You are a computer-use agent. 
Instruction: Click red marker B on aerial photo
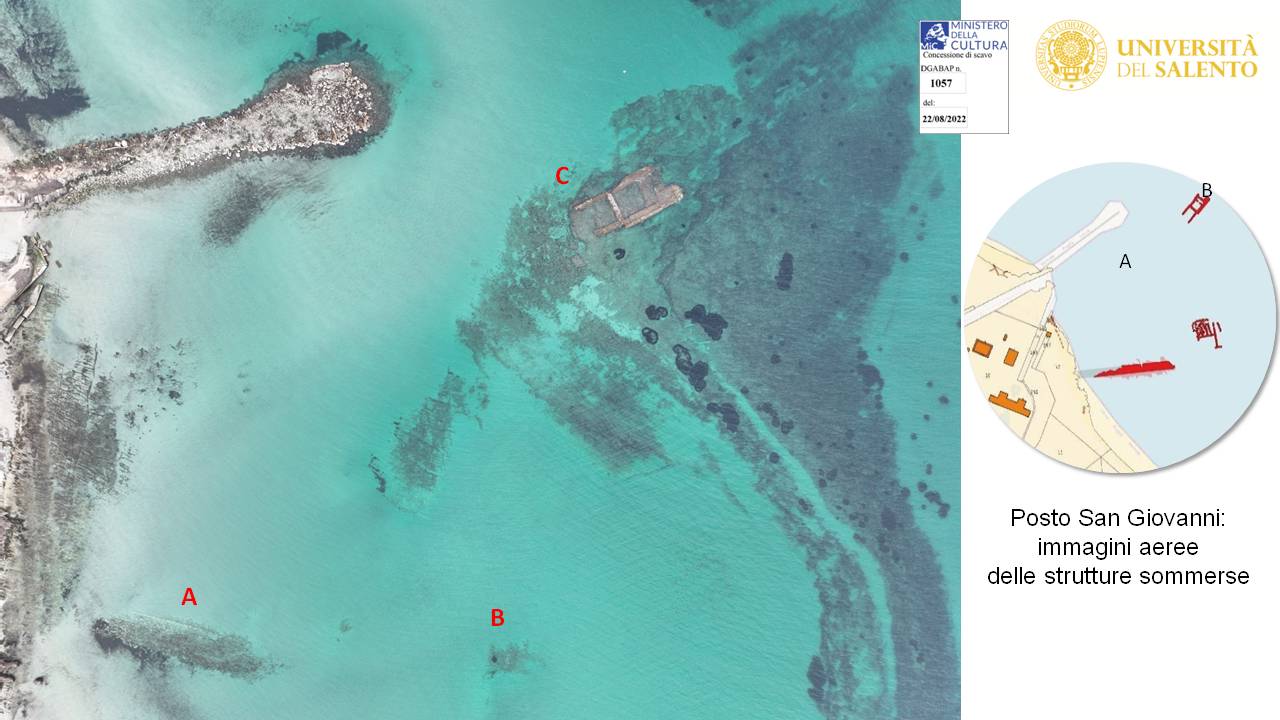tap(497, 618)
